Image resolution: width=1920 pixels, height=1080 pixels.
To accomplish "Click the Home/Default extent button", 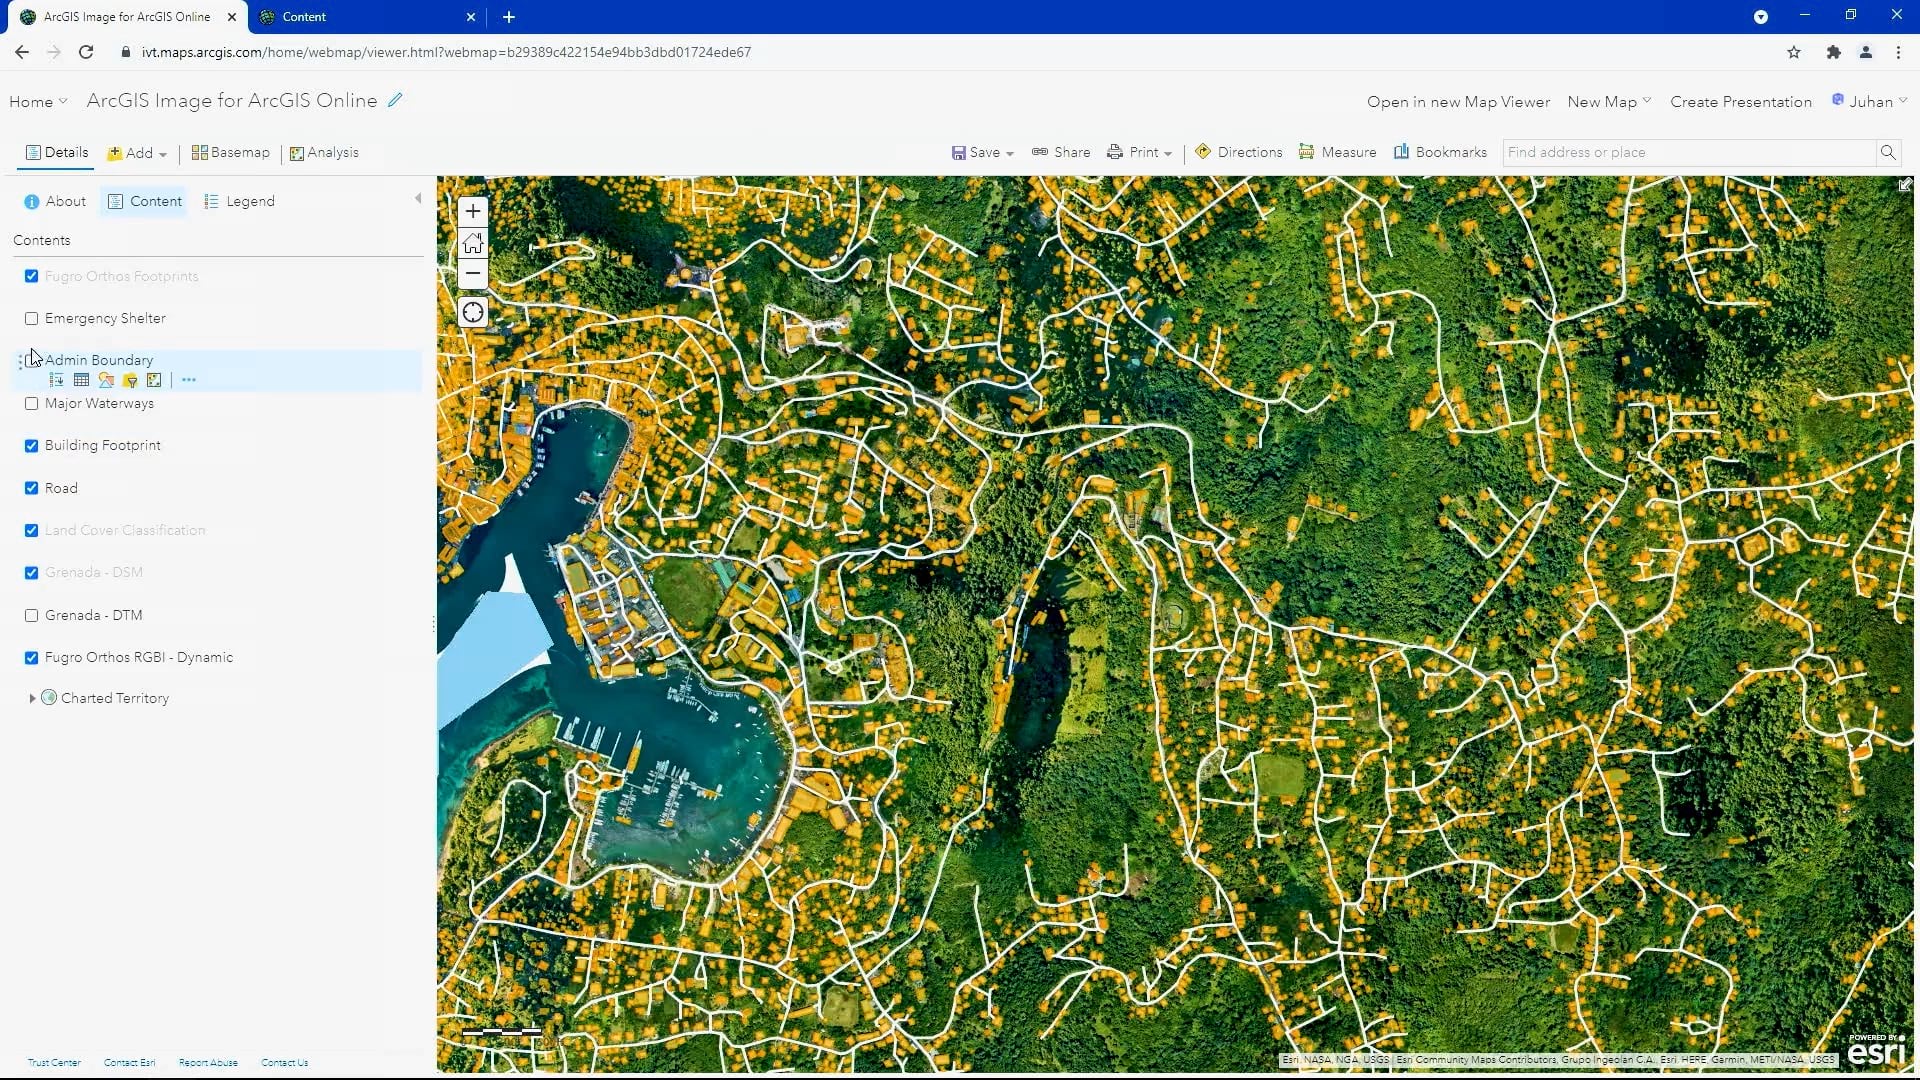I will pos(472,243).
